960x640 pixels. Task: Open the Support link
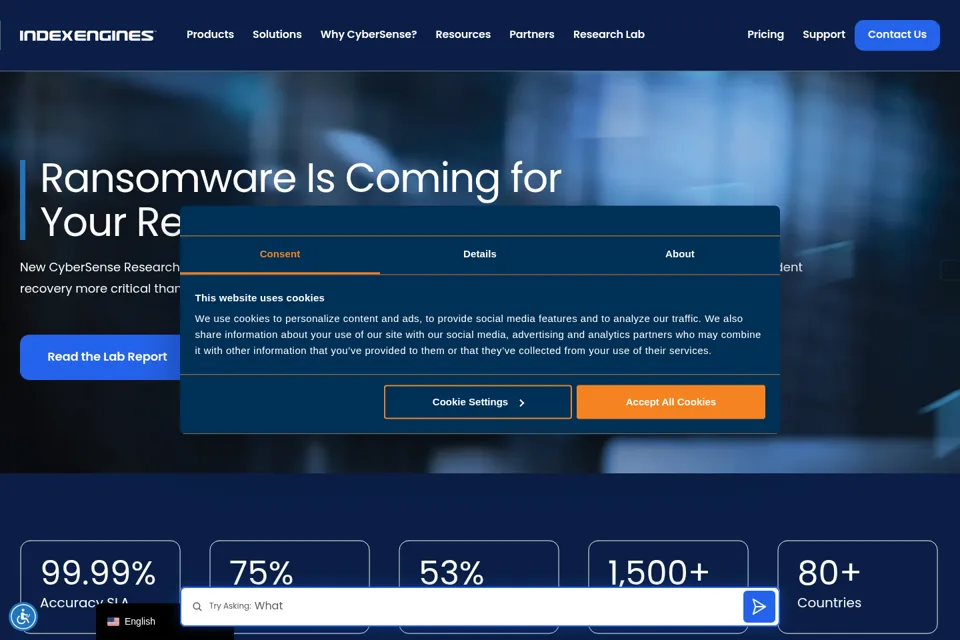pyautogui.click(x=823, y=34)
